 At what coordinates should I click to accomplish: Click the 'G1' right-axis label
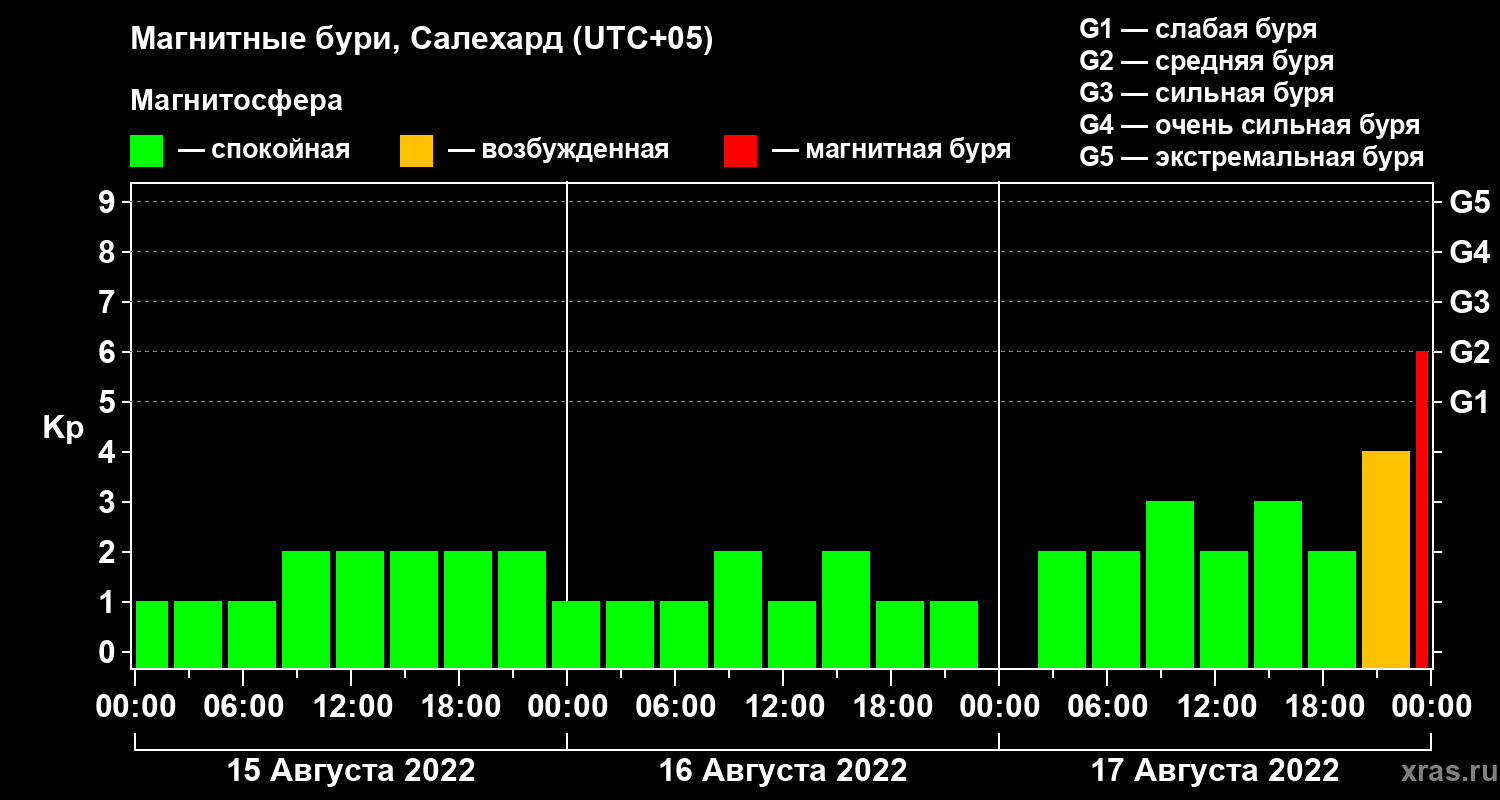pos(1469,402)
